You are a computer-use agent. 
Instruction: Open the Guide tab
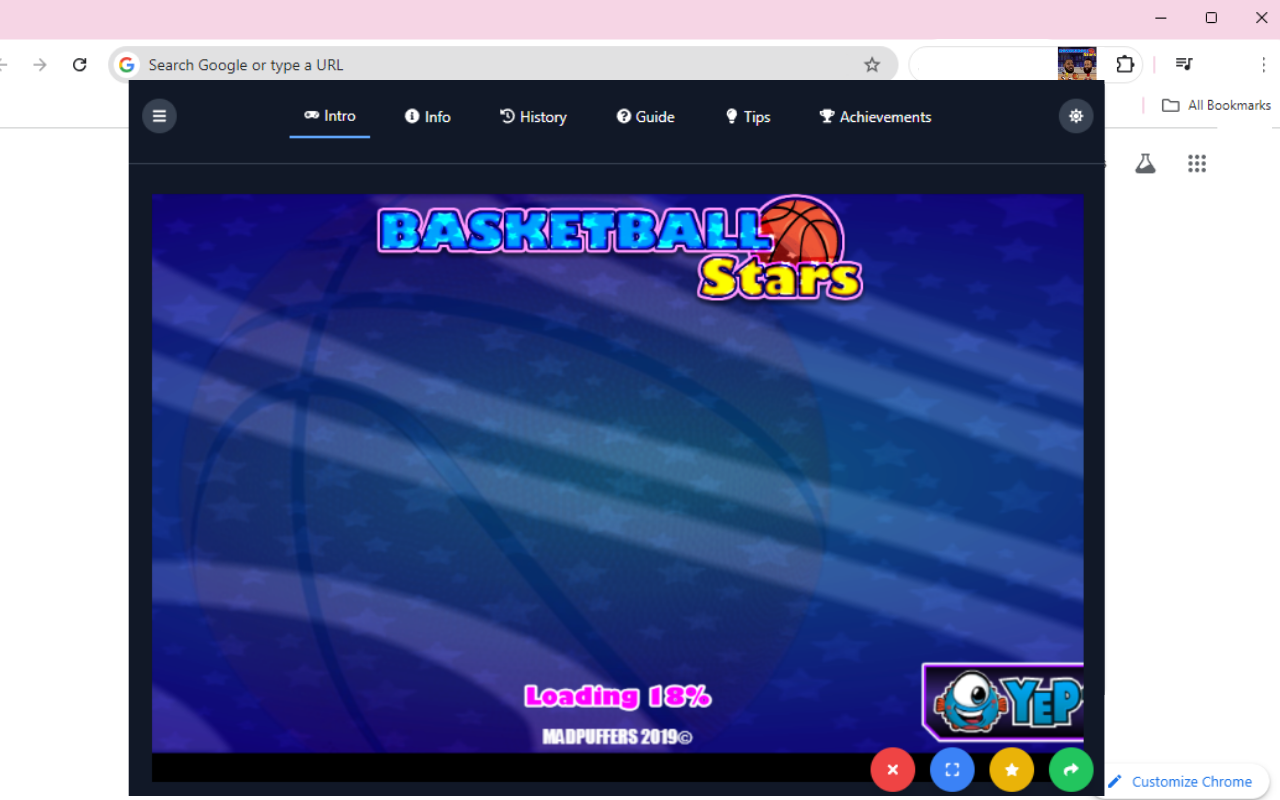point(645,116)
